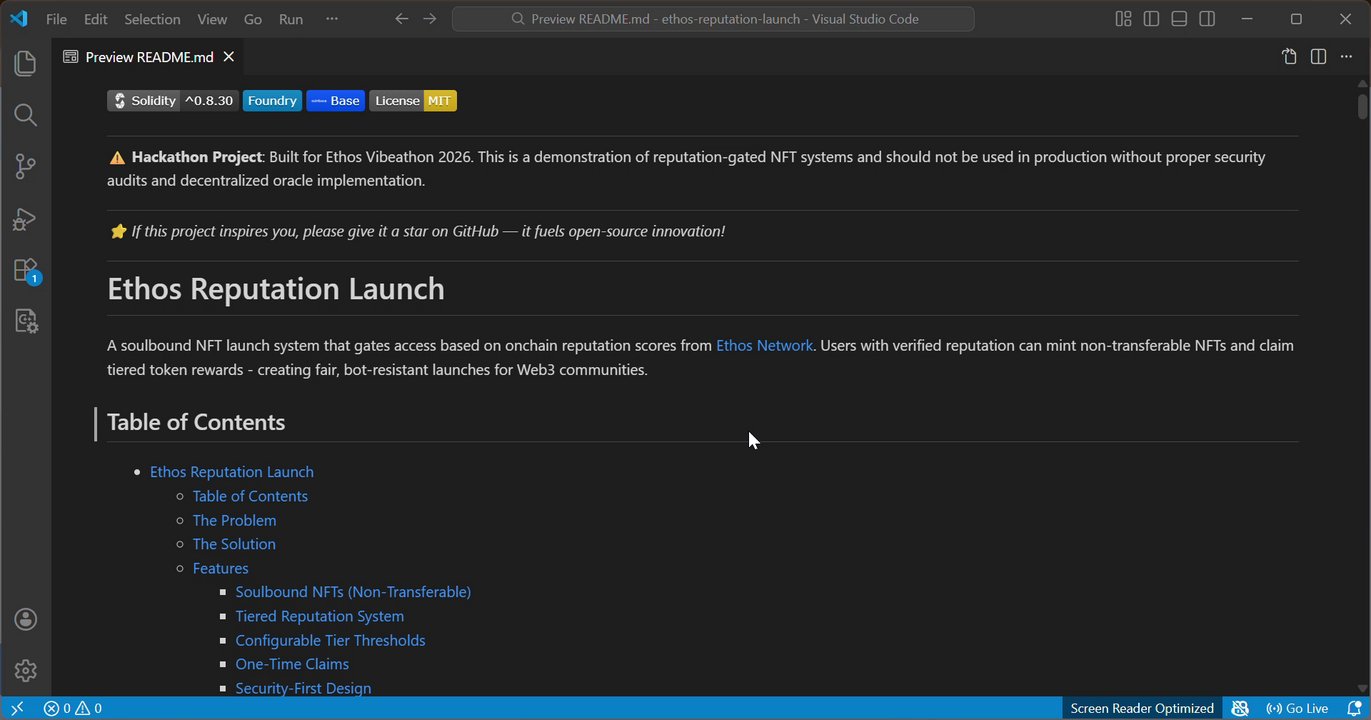Click the Solidity ^0.8.30 badge
The height and width of the screenshot is (720, 1371).
click(x=173, y=101)
